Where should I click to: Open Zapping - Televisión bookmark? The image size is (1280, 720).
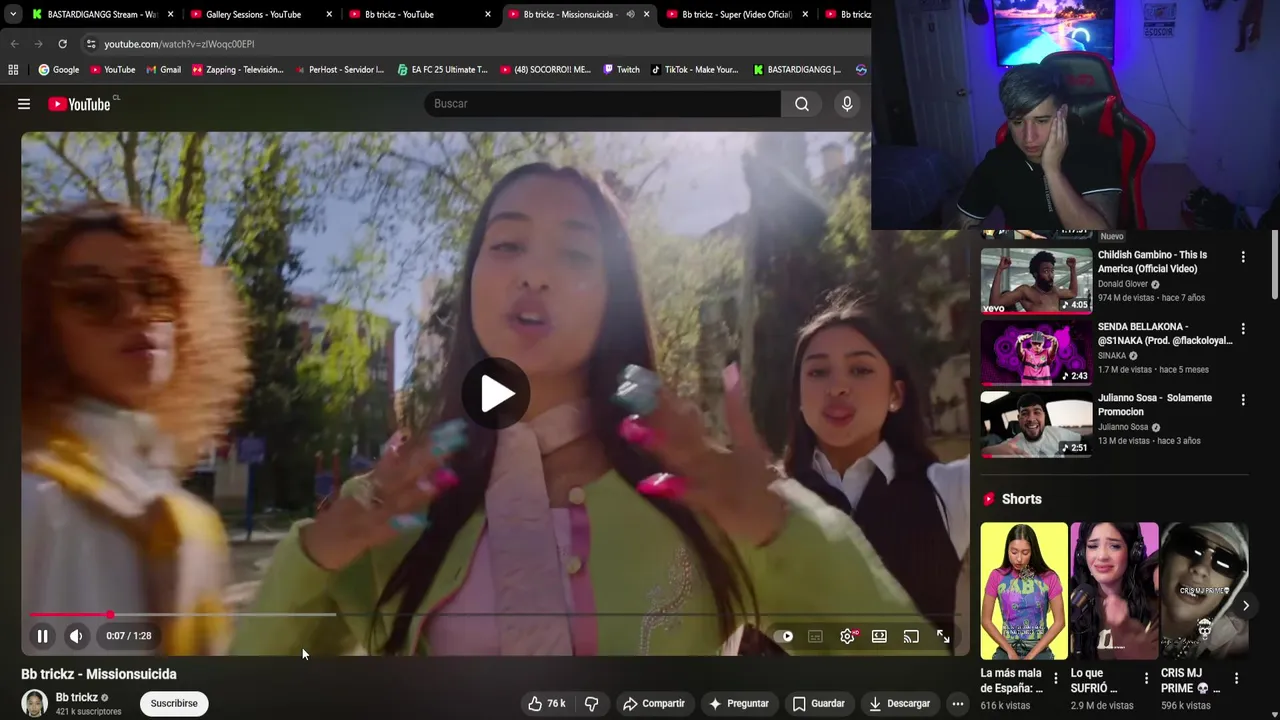coord(238,70)
